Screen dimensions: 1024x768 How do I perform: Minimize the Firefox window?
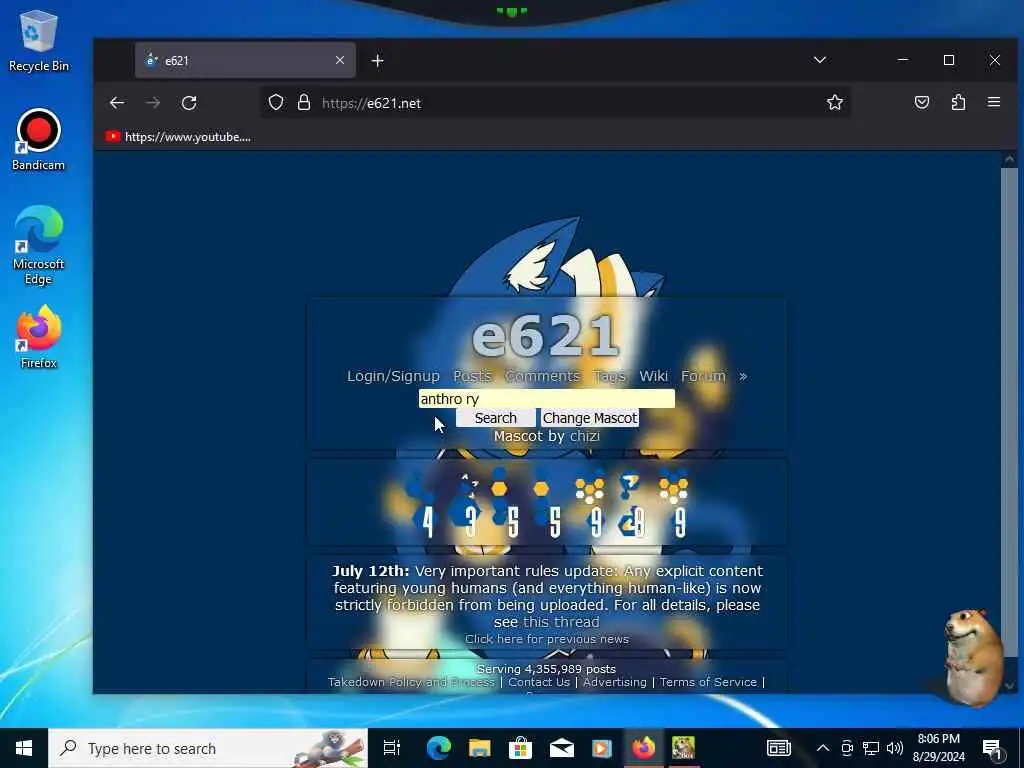903,60
